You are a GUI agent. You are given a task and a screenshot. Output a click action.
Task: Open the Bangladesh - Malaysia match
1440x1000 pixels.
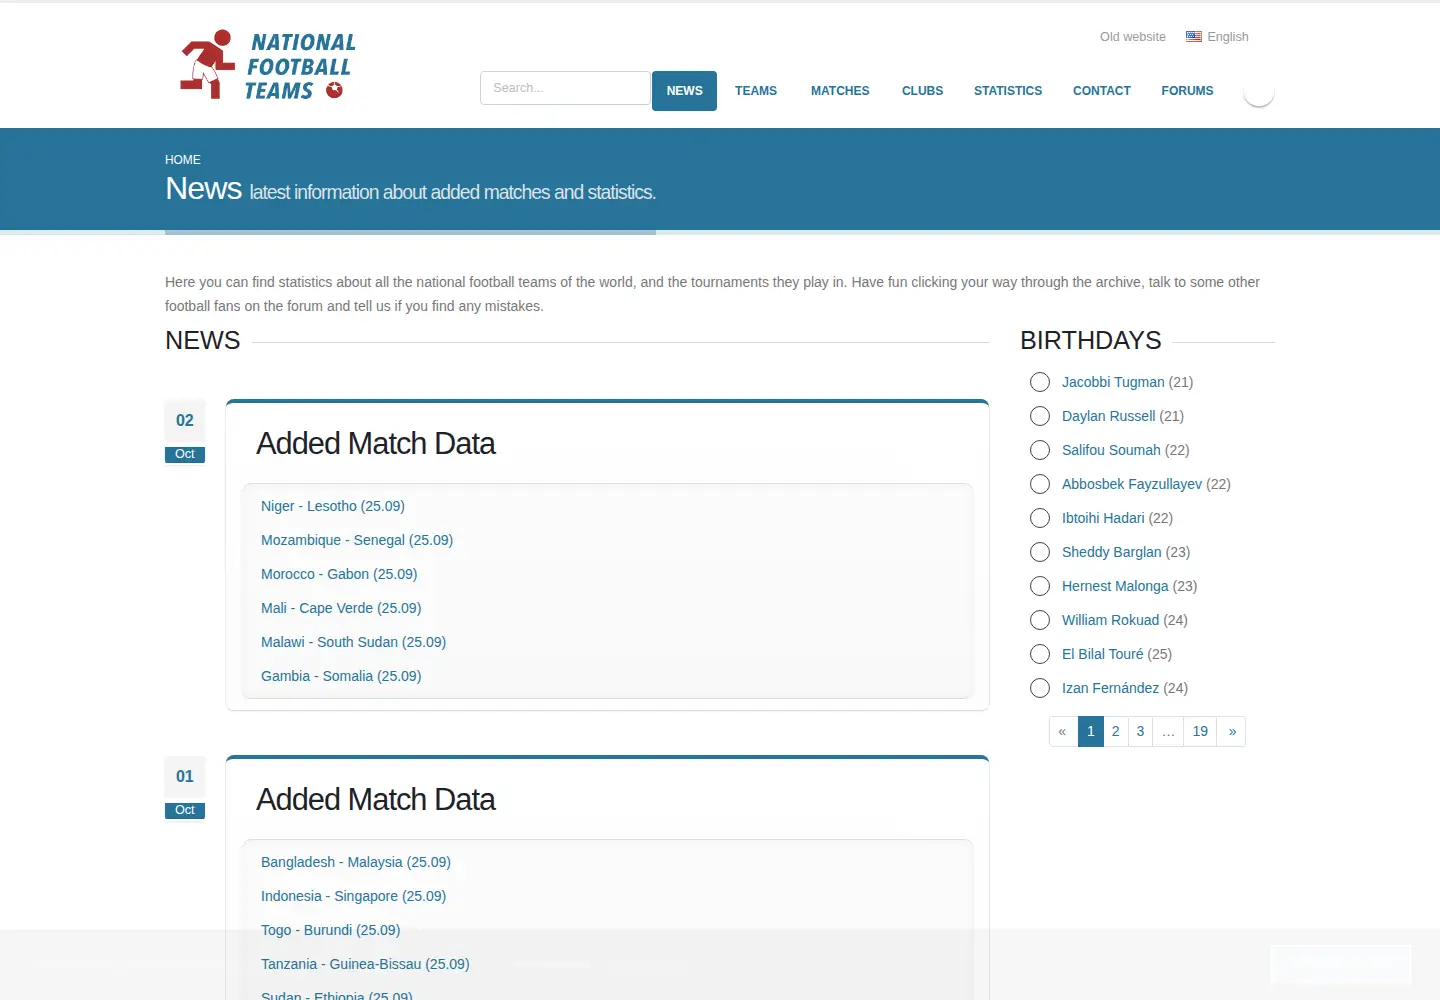pos(356,862)
